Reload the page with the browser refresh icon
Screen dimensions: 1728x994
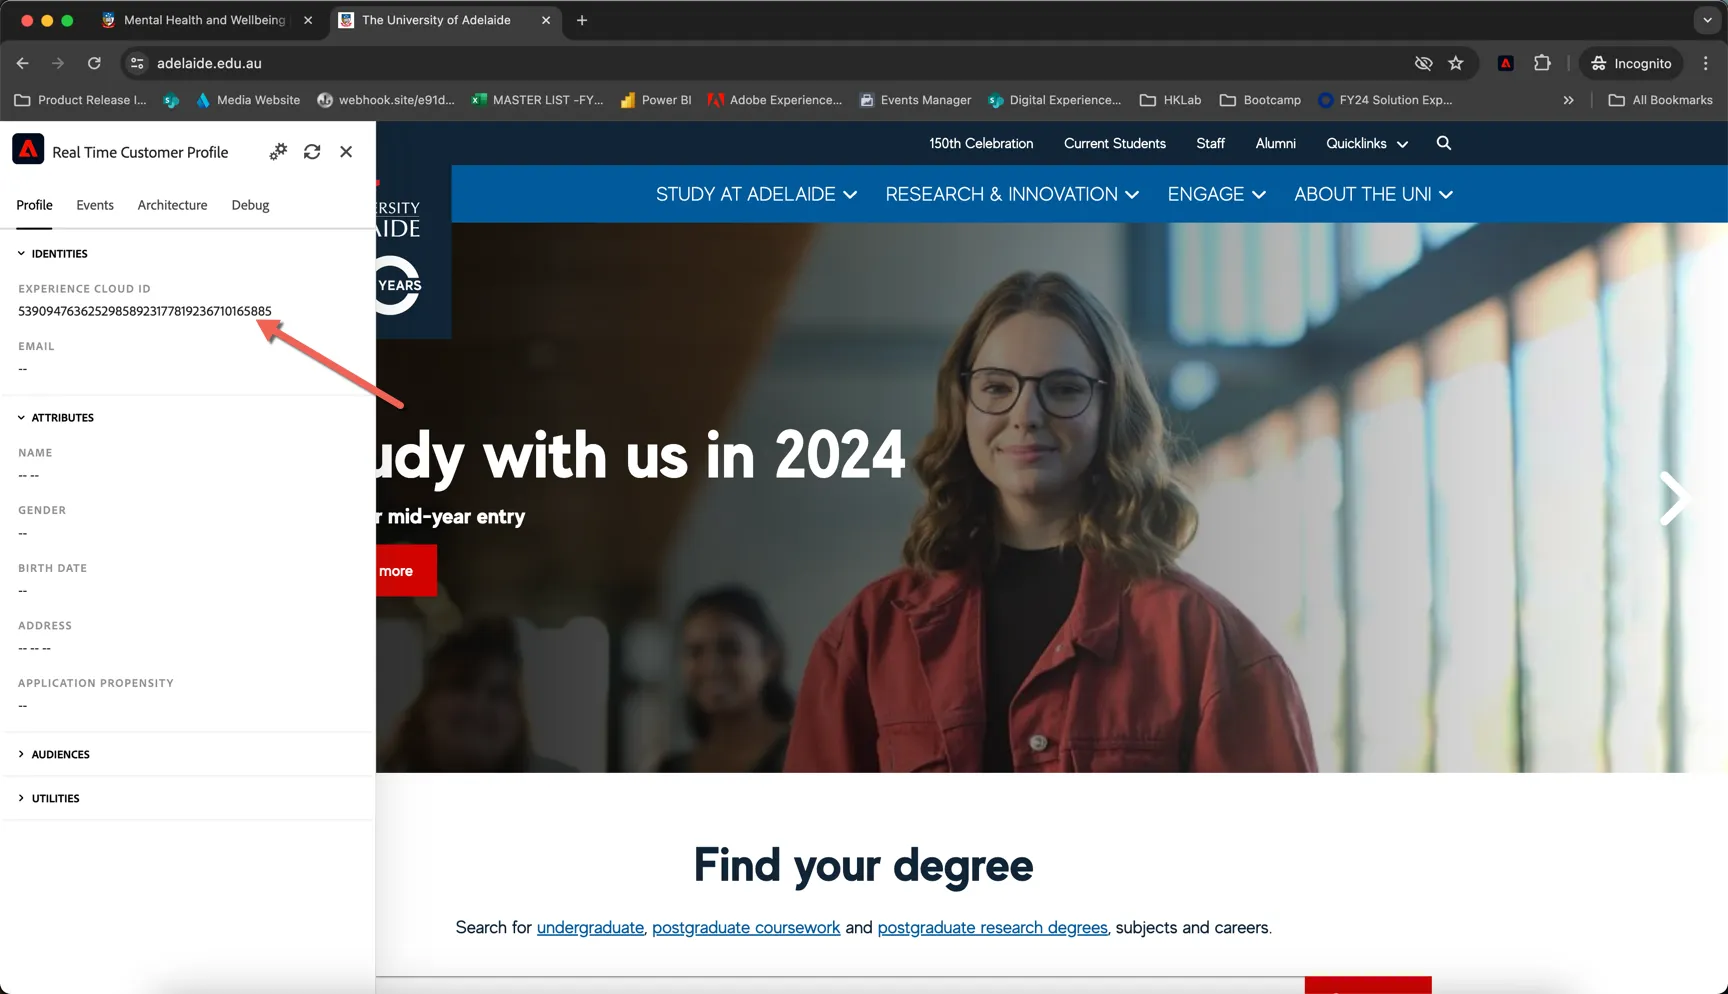pyautogui.click(x=94, y=63)
